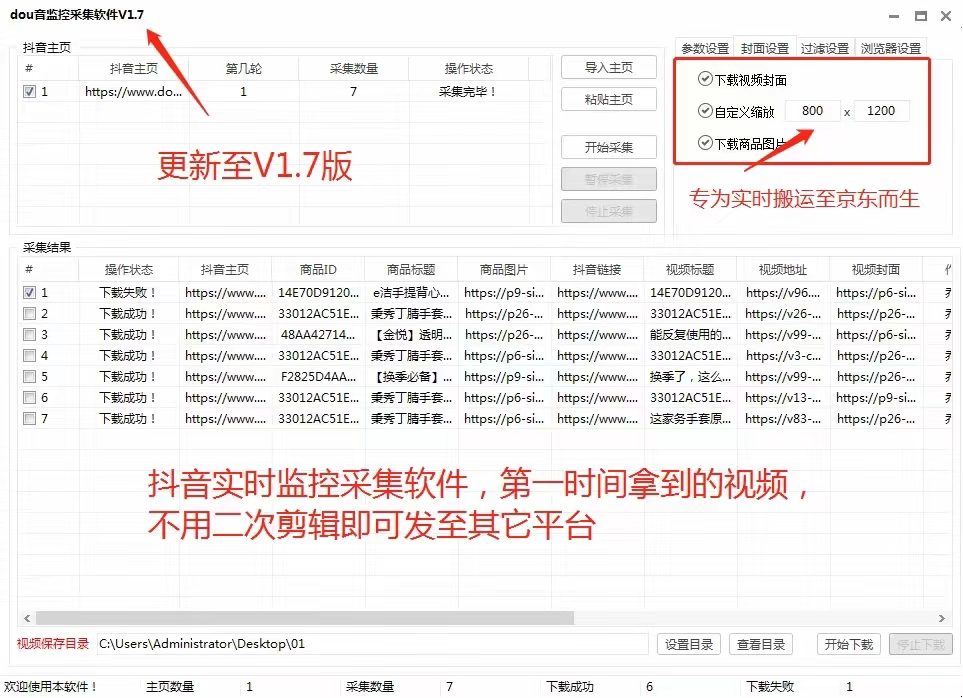
Task: Click horizontal scrollbar left arrow
Action: pos(27,618)
